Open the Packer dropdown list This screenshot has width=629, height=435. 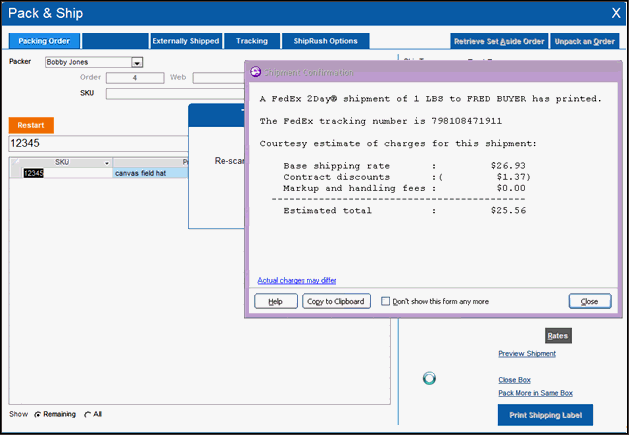click(x=137, y=62)
